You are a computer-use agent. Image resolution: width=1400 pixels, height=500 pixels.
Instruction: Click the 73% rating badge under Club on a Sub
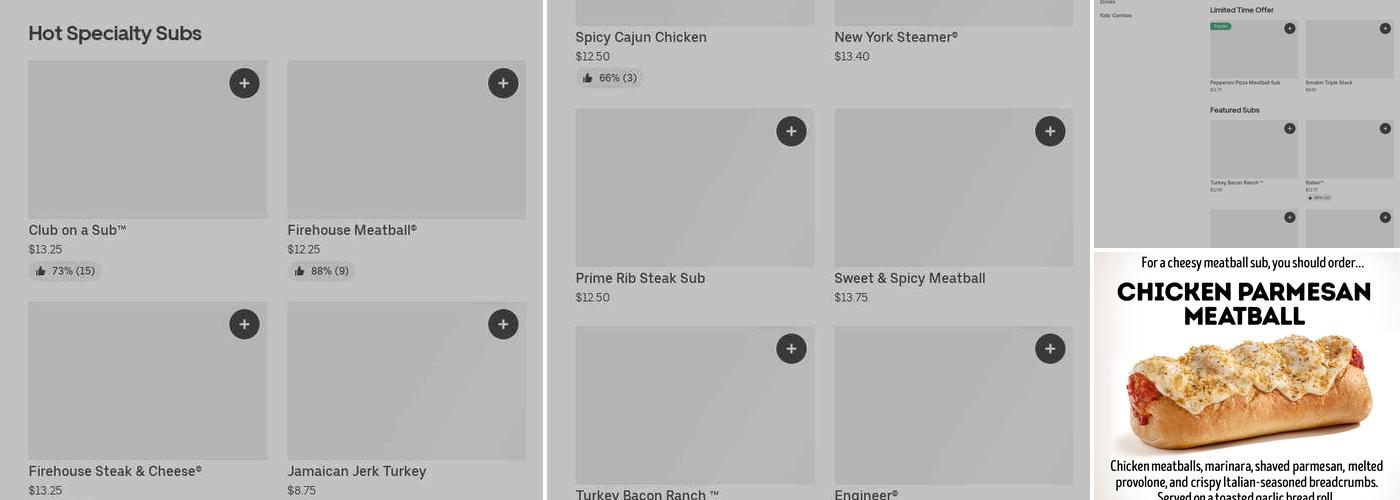click(65, 271)
